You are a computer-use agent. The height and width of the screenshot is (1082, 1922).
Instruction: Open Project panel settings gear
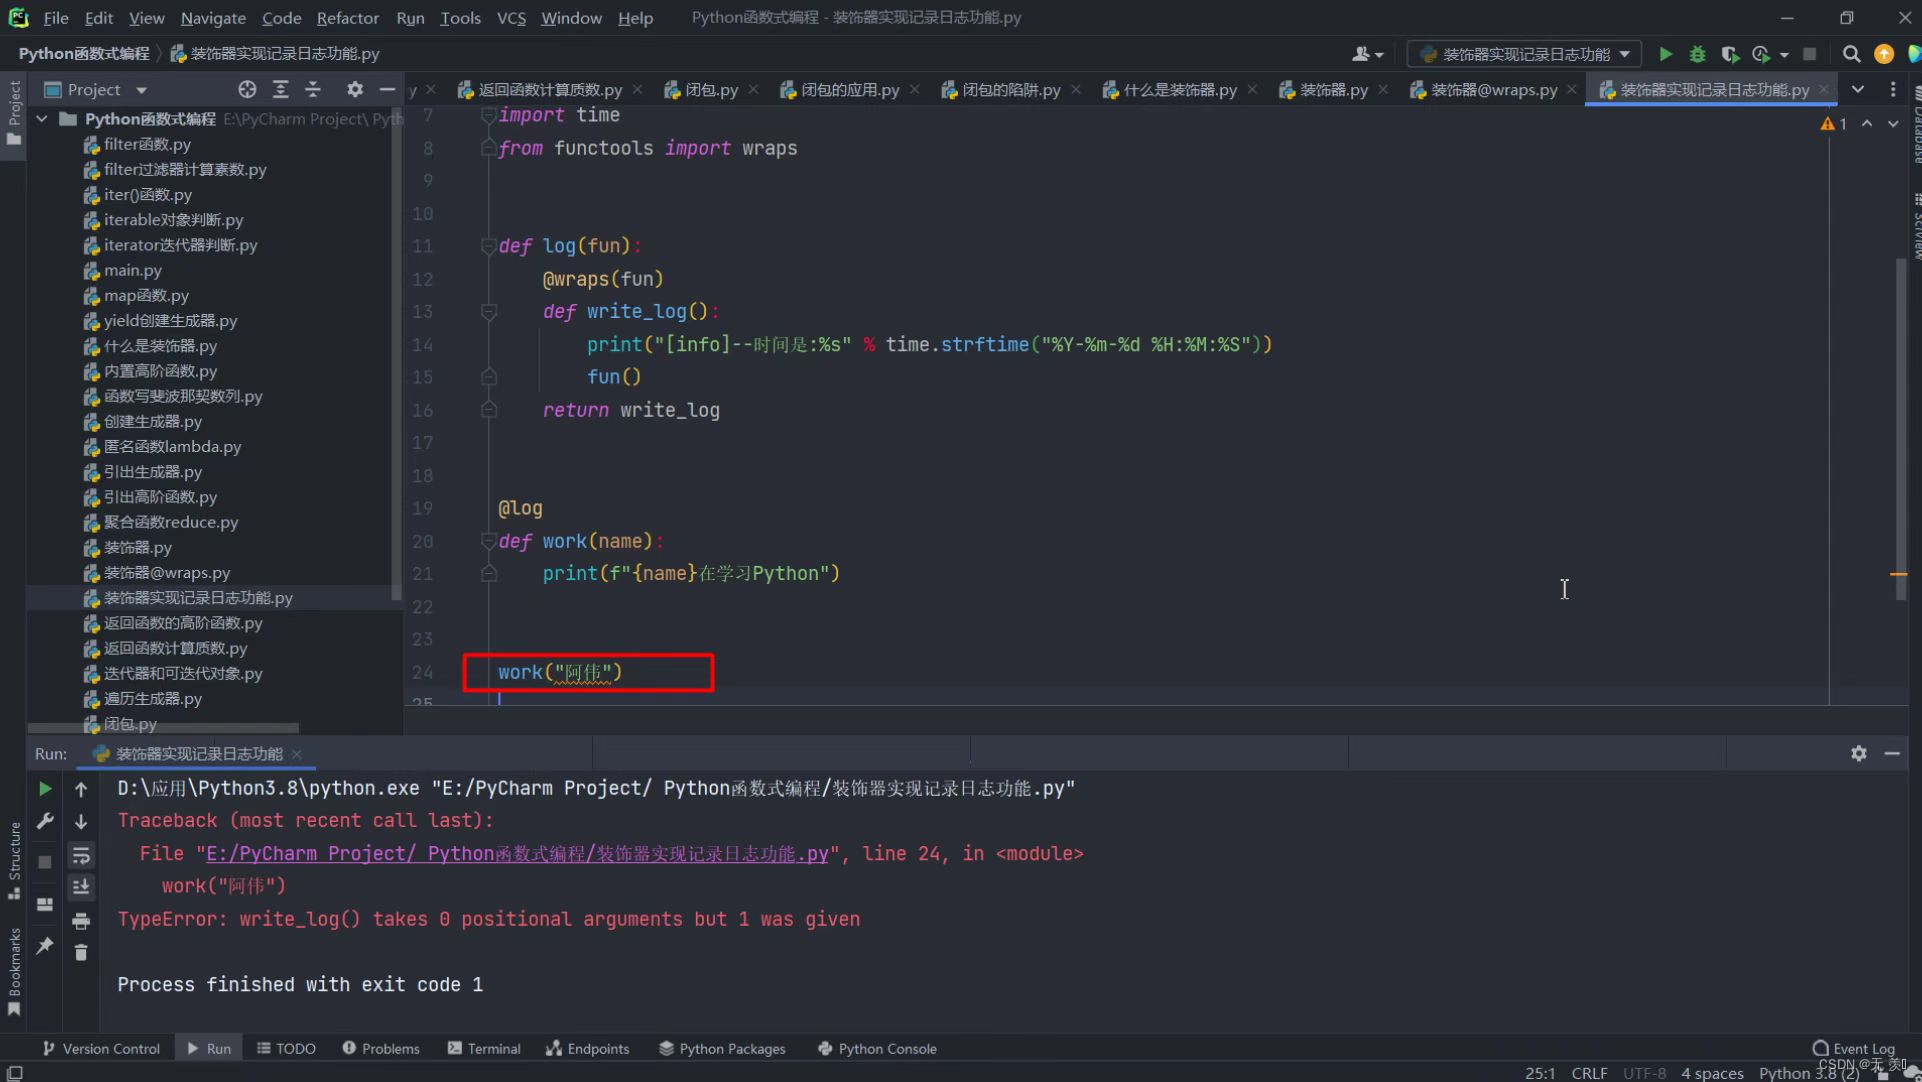click(354, 89)
